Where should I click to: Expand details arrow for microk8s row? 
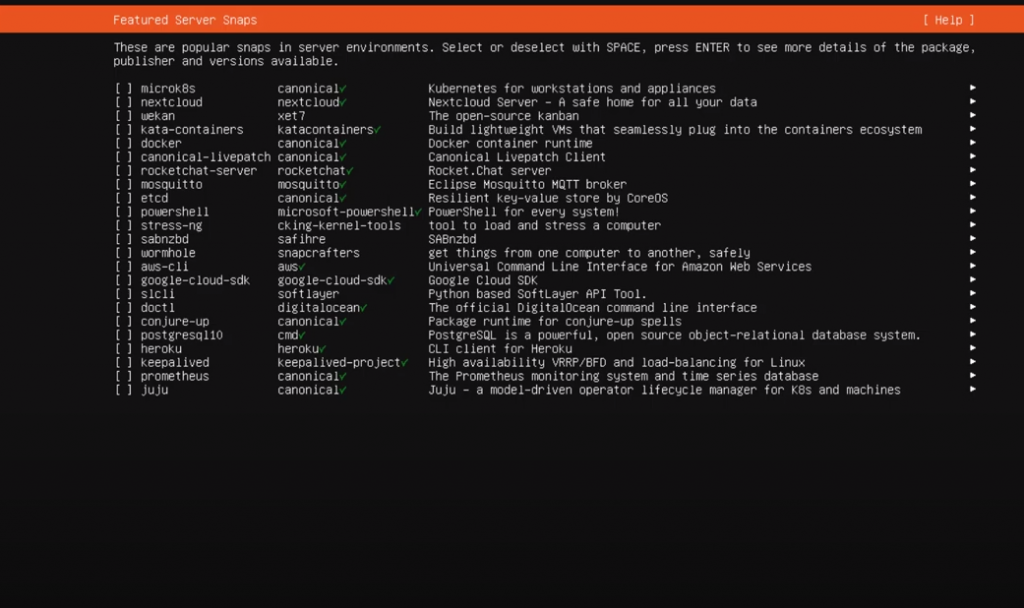tap(972, 88)
